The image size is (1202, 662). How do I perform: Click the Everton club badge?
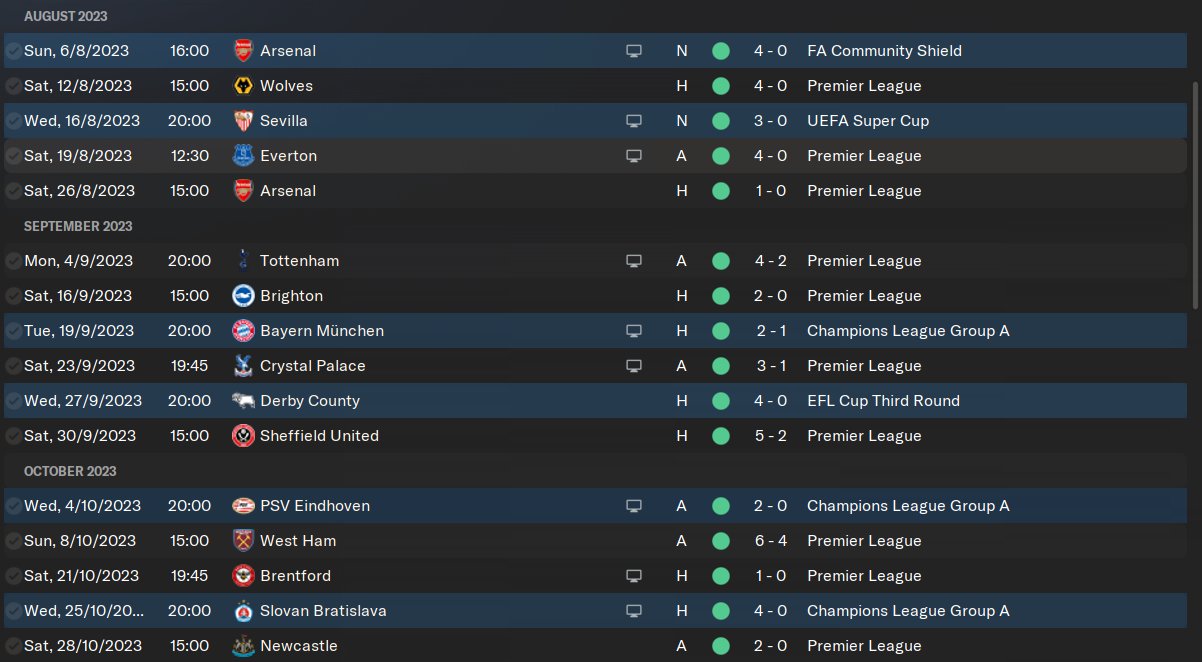[x=242, y=156]
